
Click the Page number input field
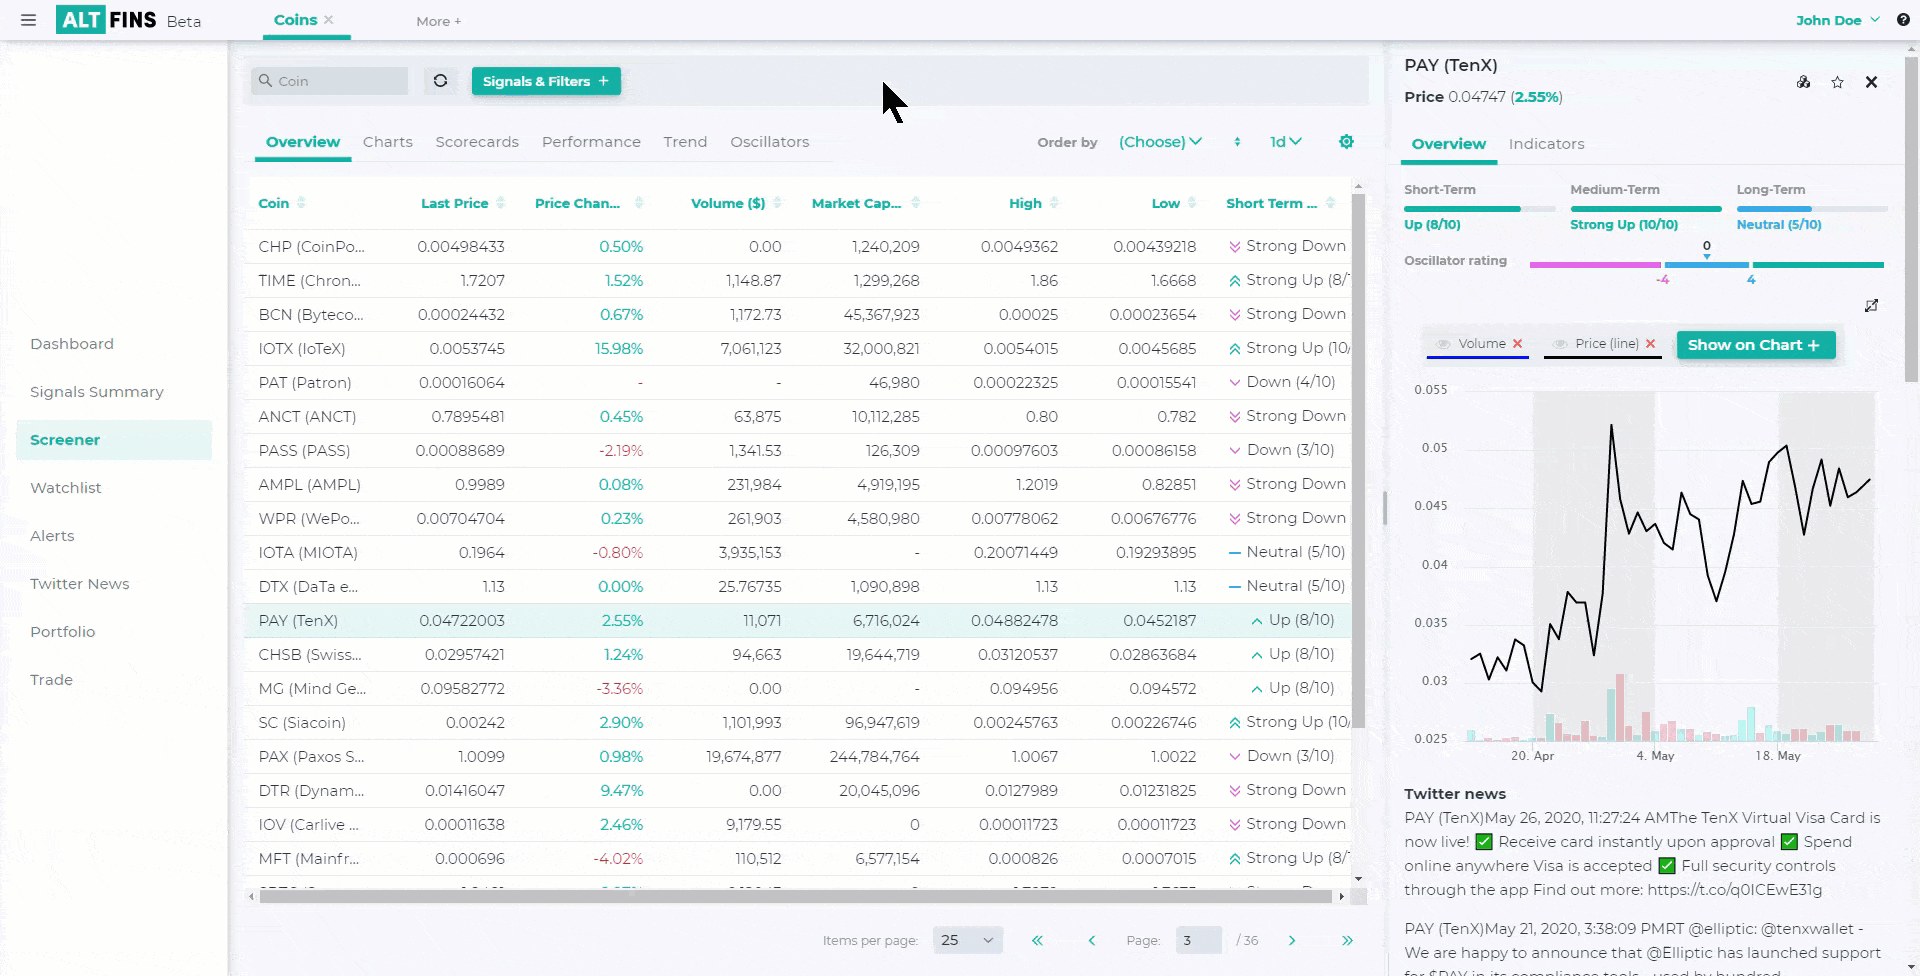[1199, 940]
